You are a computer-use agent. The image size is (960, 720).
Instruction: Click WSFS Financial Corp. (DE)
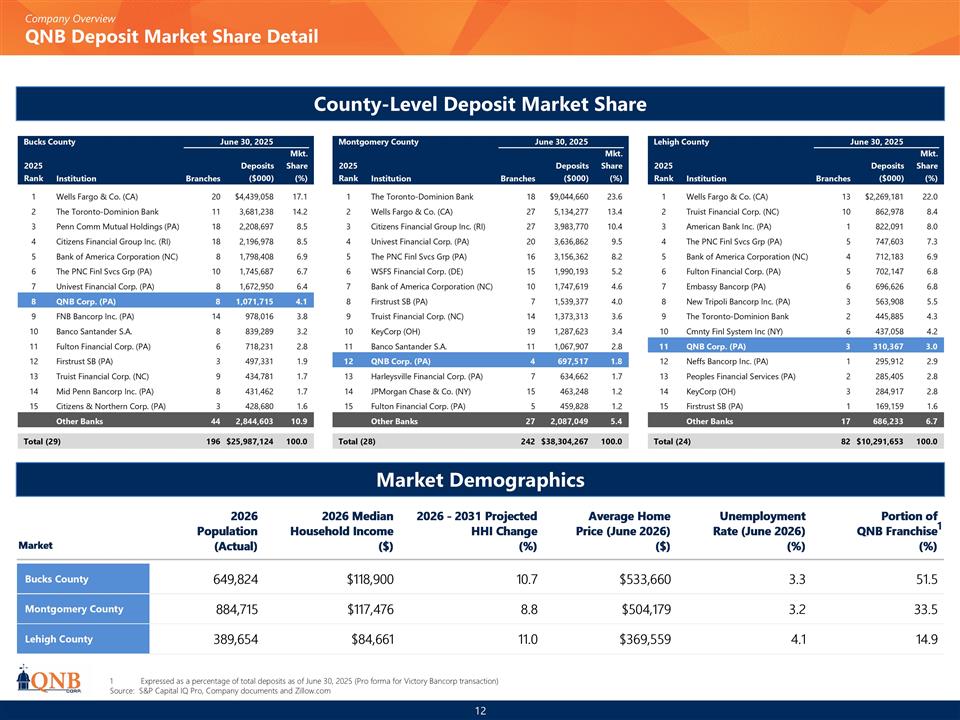pyautogui.click(x=417, y=271)
